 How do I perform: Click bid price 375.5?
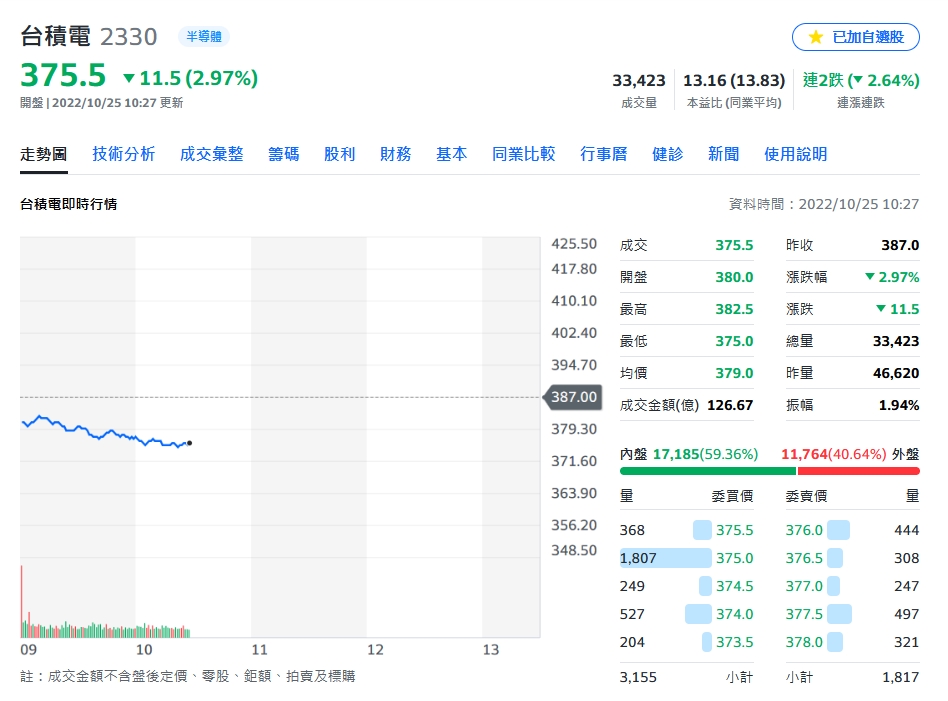point(735,530)
